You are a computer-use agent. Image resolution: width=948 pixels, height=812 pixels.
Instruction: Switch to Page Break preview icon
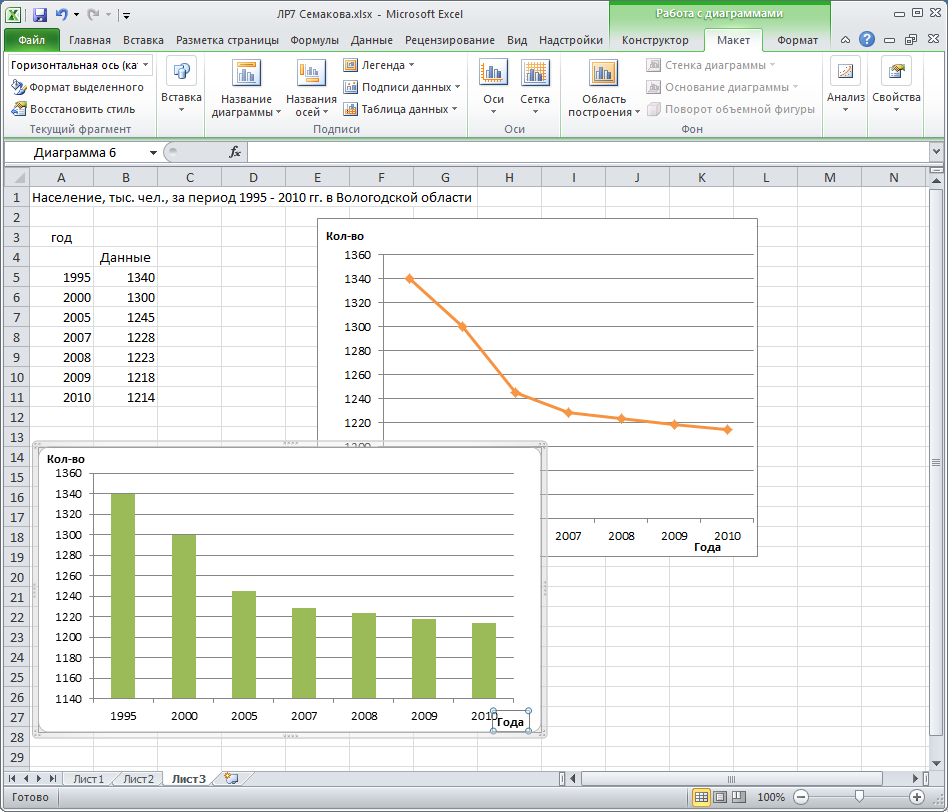738,797
